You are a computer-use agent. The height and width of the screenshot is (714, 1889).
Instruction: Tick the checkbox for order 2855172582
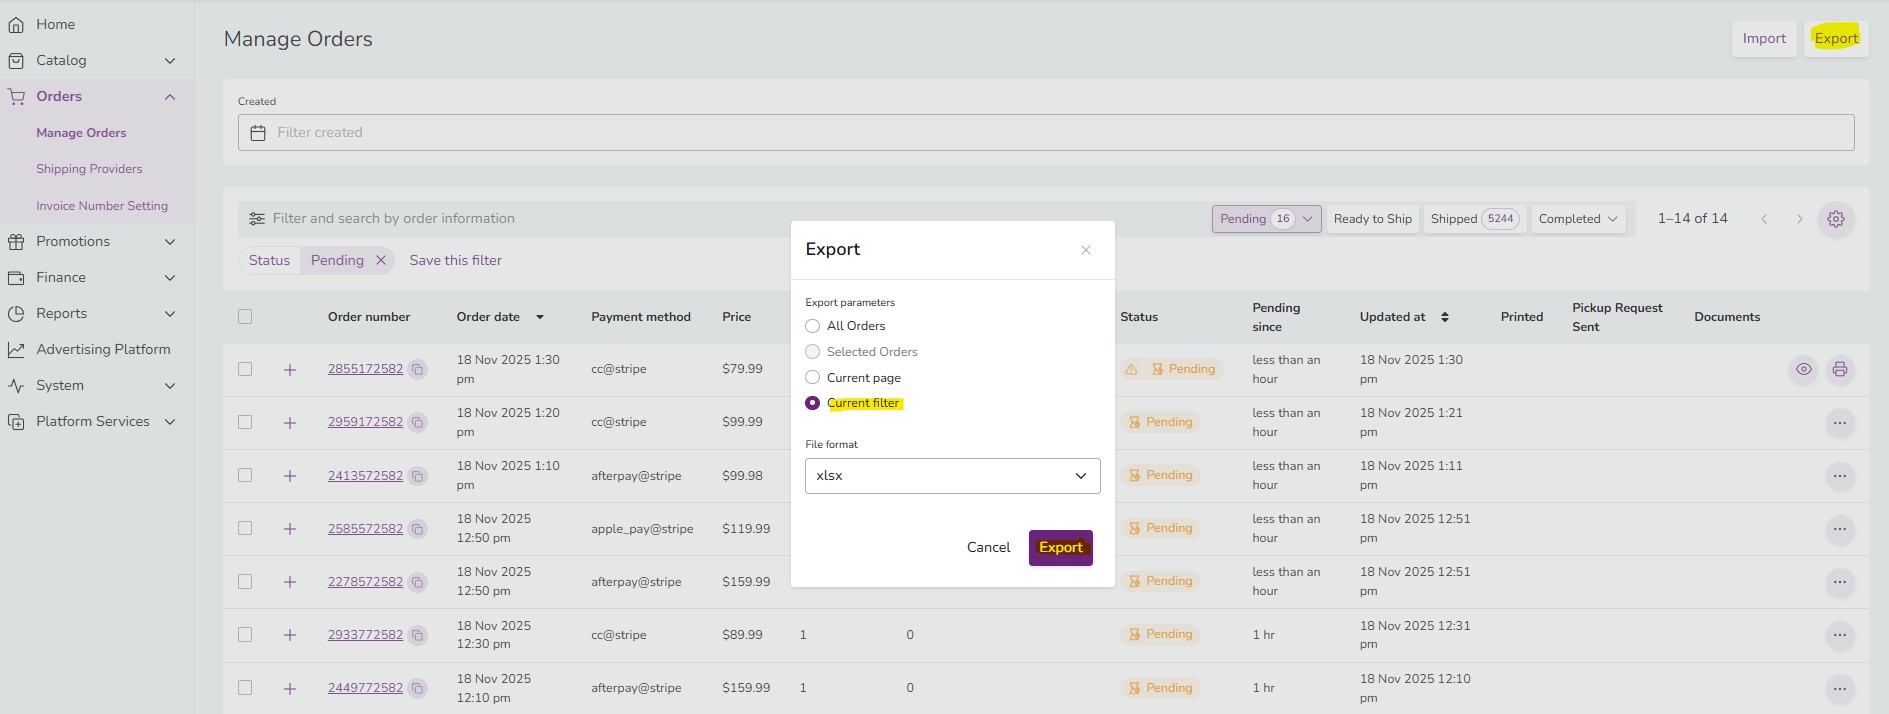pyautogui.click(x=245, y=369)
